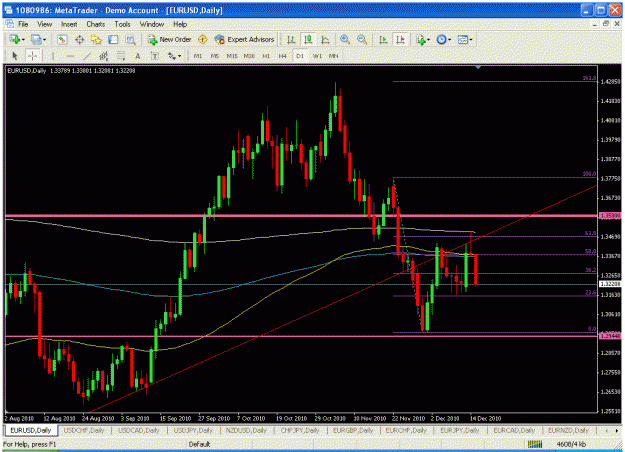Open the Strategy Tester magnifier icon
625x452 pixels.
[130, 39]
